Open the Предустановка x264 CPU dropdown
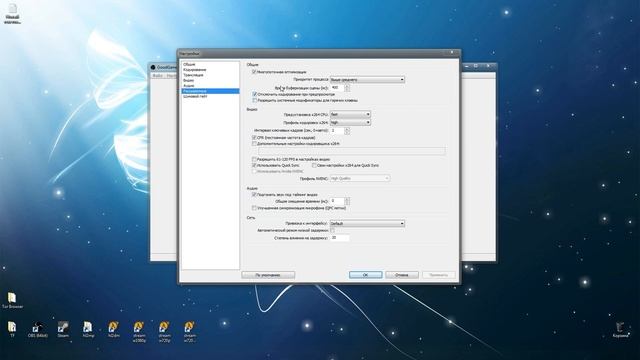 point(350,114)
